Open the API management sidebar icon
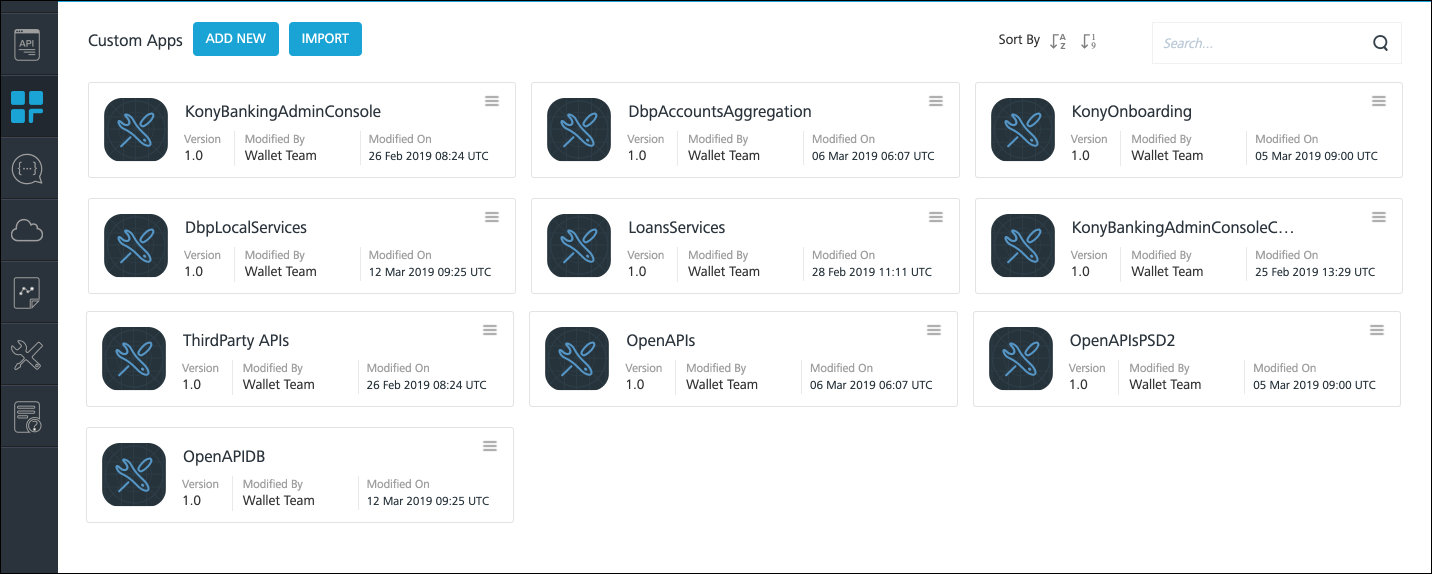The image size is (1432, 574). coord(28,45)
